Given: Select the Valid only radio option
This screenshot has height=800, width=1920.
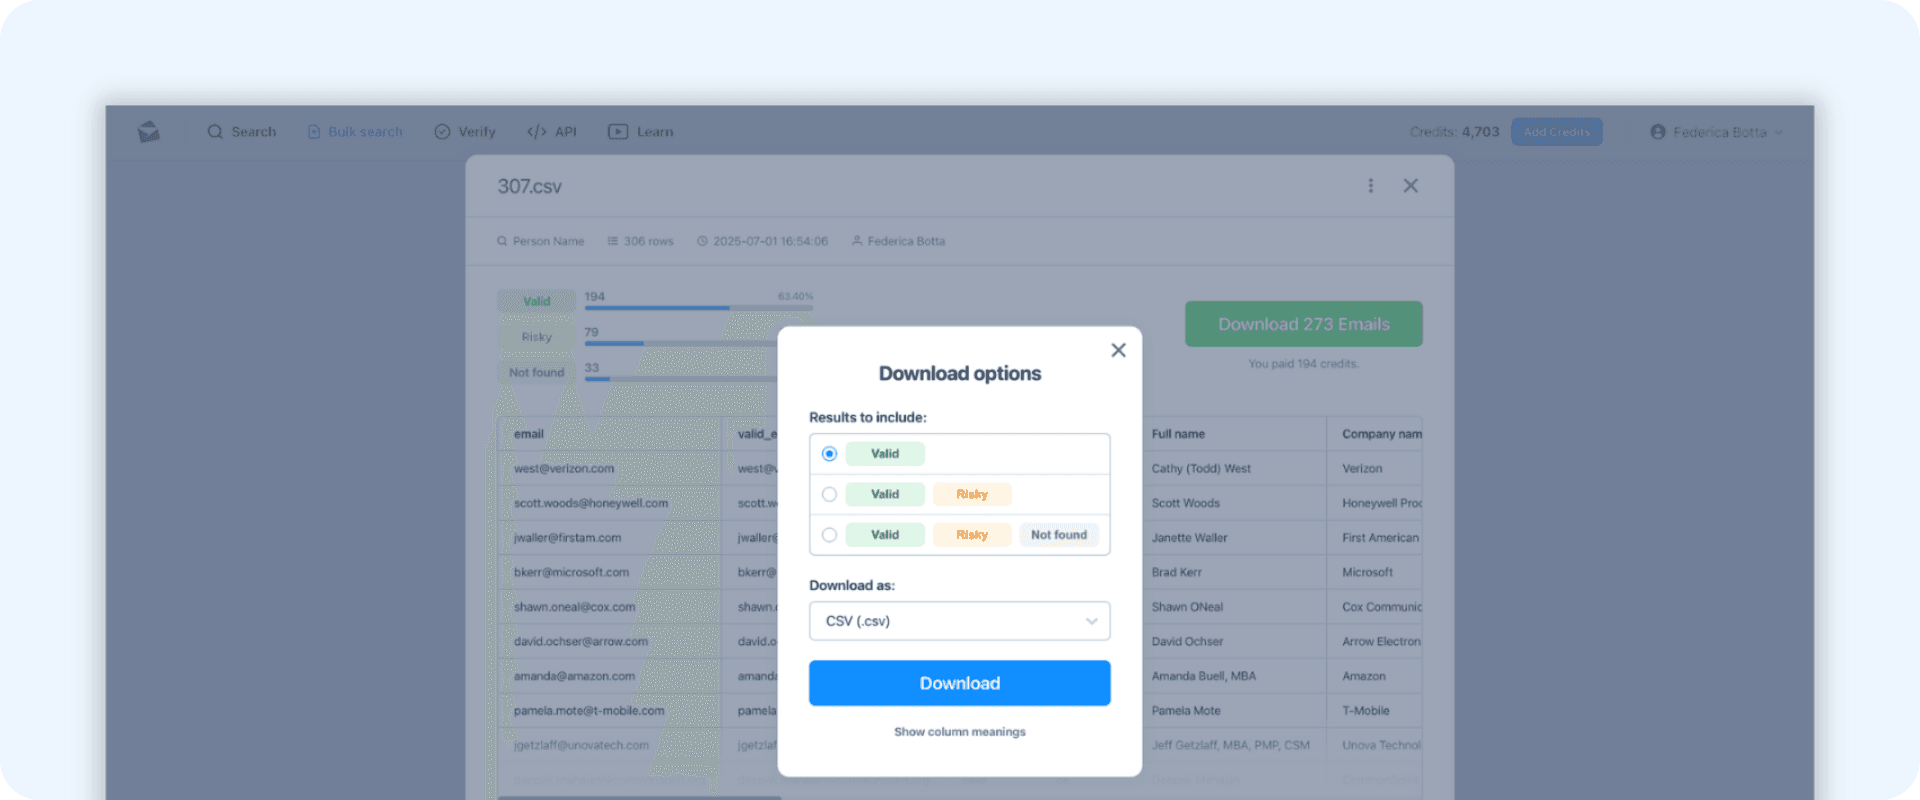Looking at the screenshot, I should click(x=829, y=454).
